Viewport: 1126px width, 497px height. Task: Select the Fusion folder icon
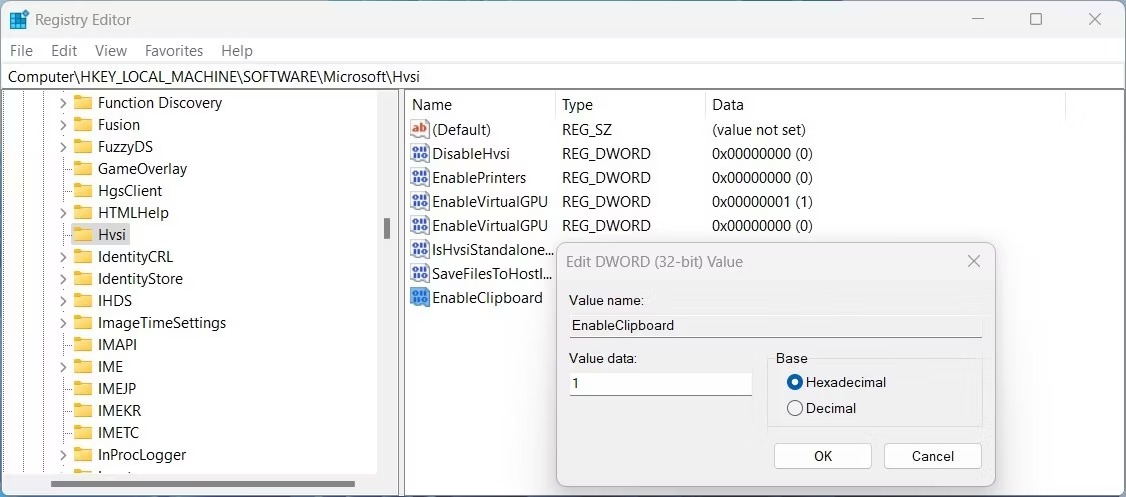click(x=83, y=125)
